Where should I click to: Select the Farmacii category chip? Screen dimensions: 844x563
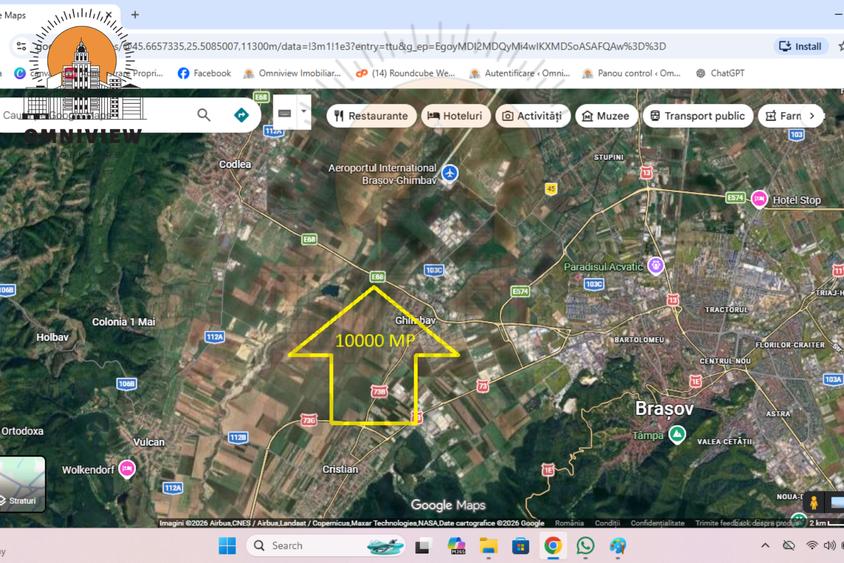[x=782, y=116]
